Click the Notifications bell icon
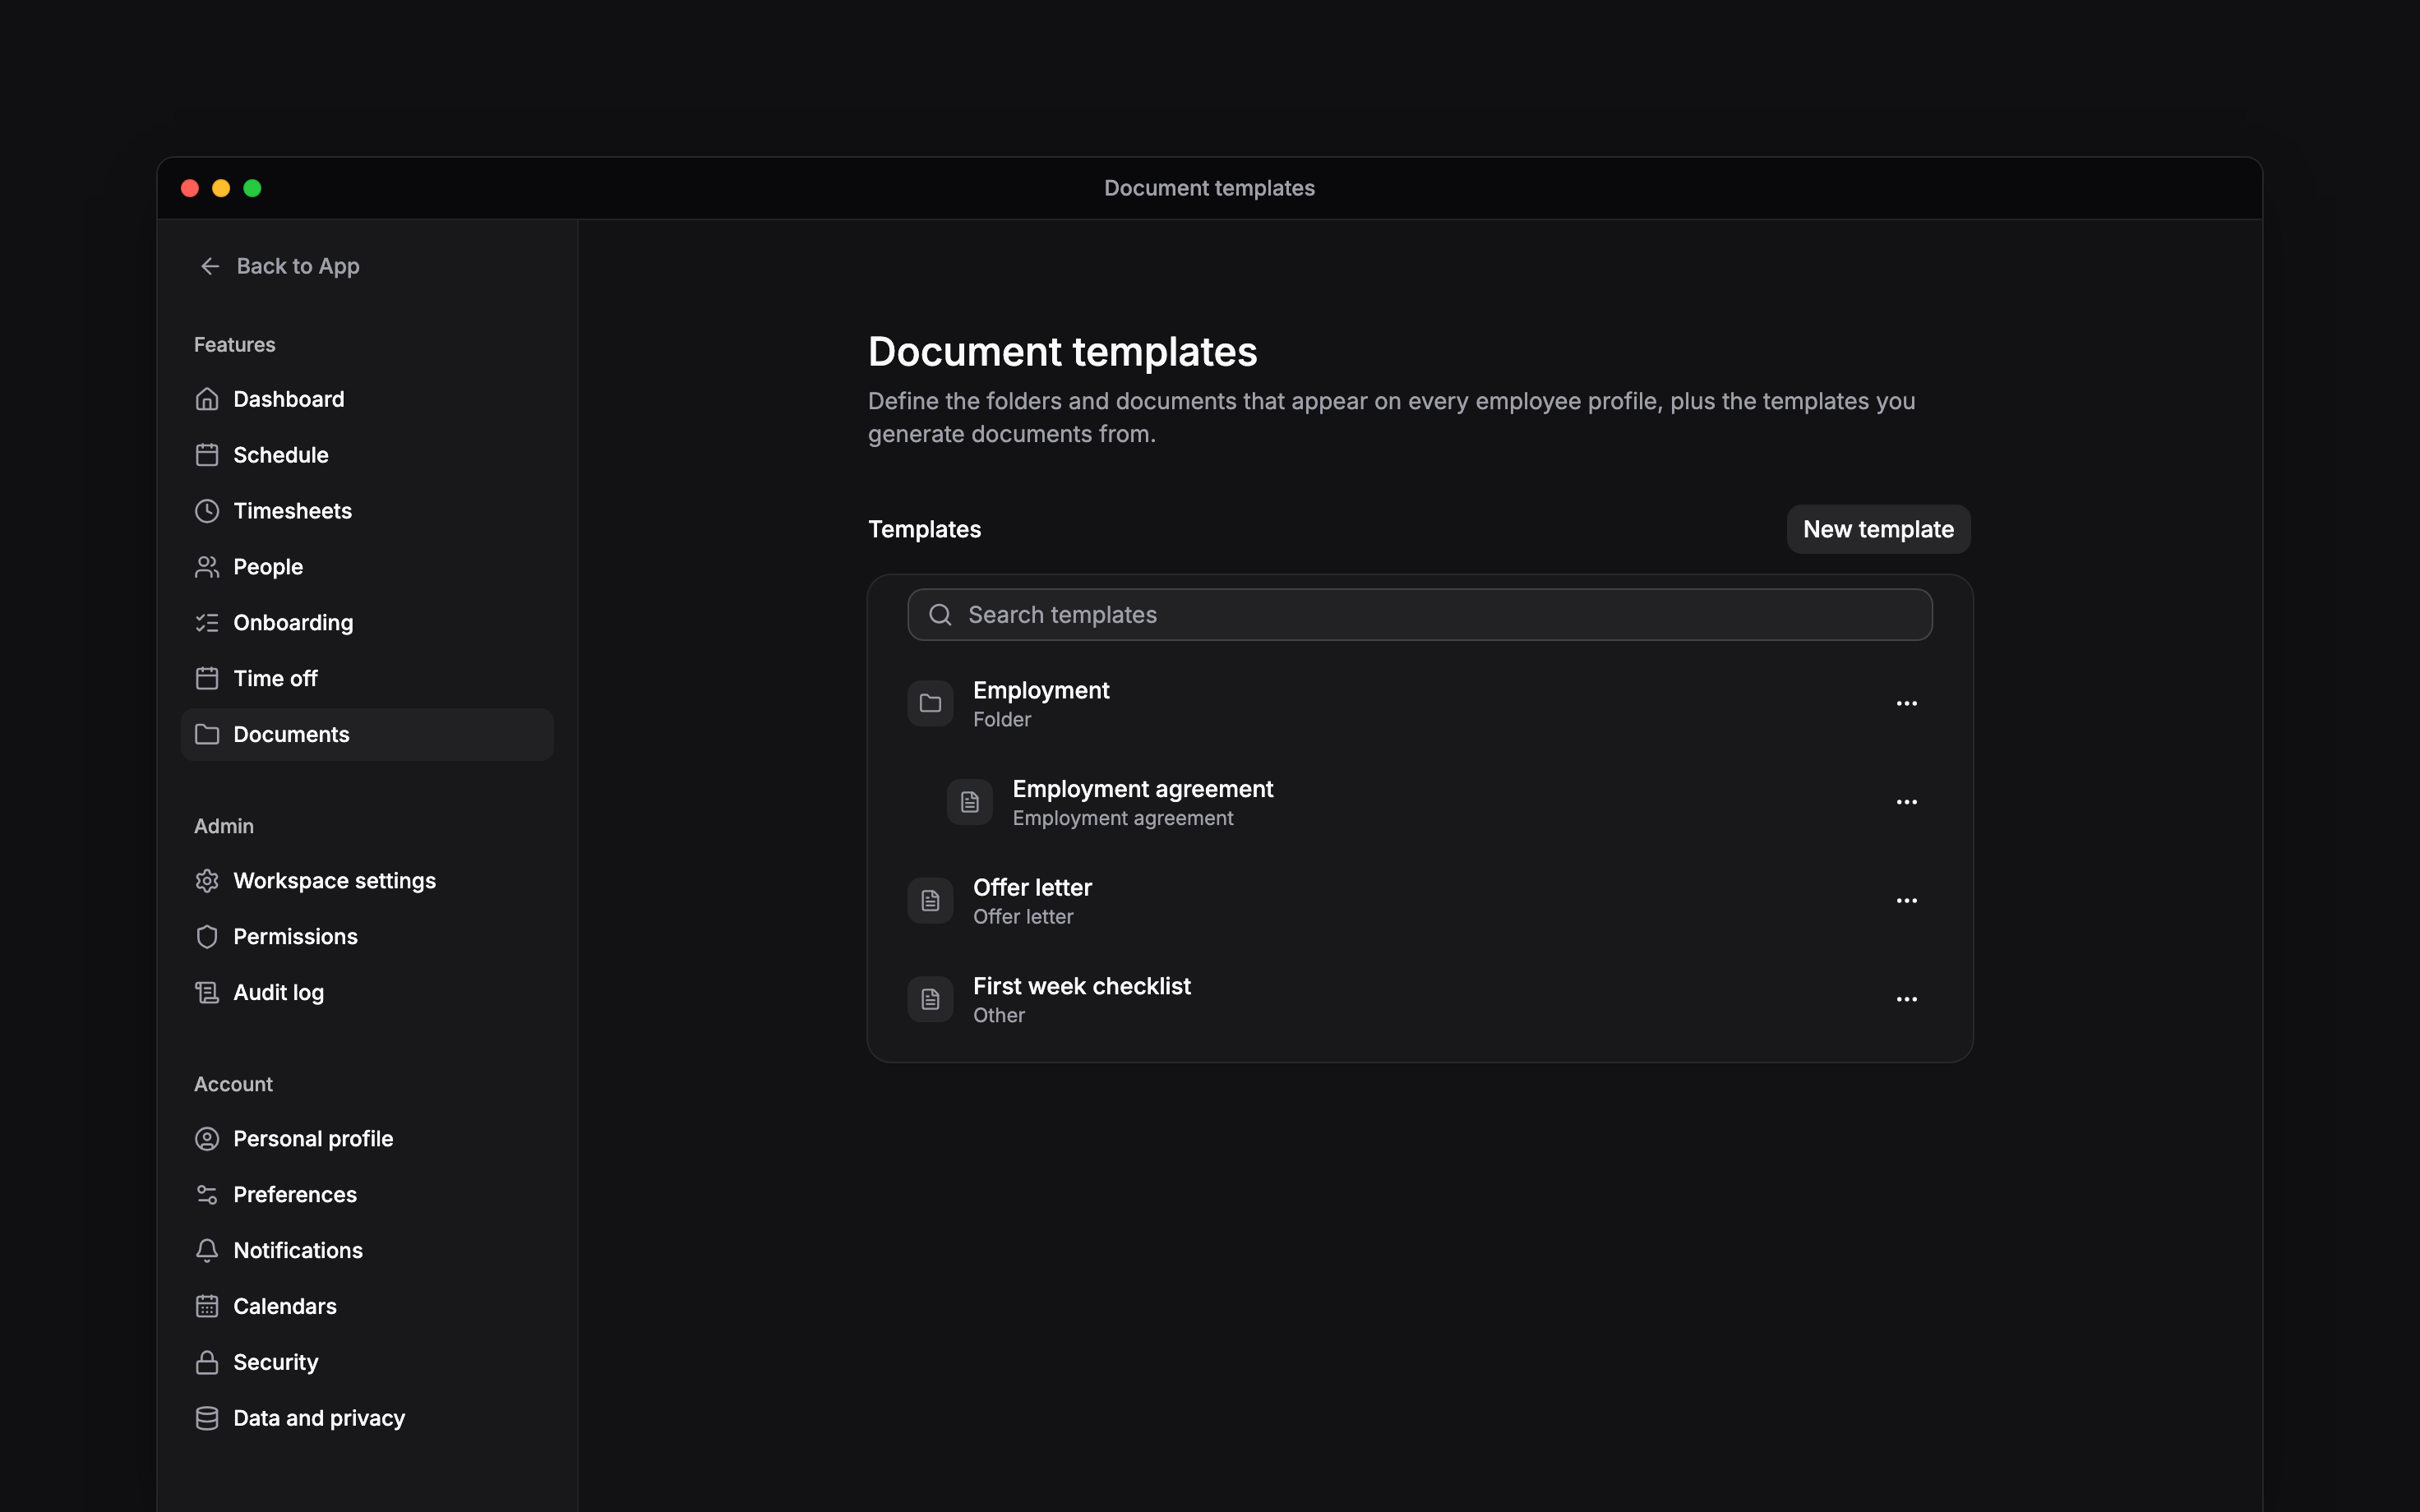2420x1512 pixels. coord(207,1251)
